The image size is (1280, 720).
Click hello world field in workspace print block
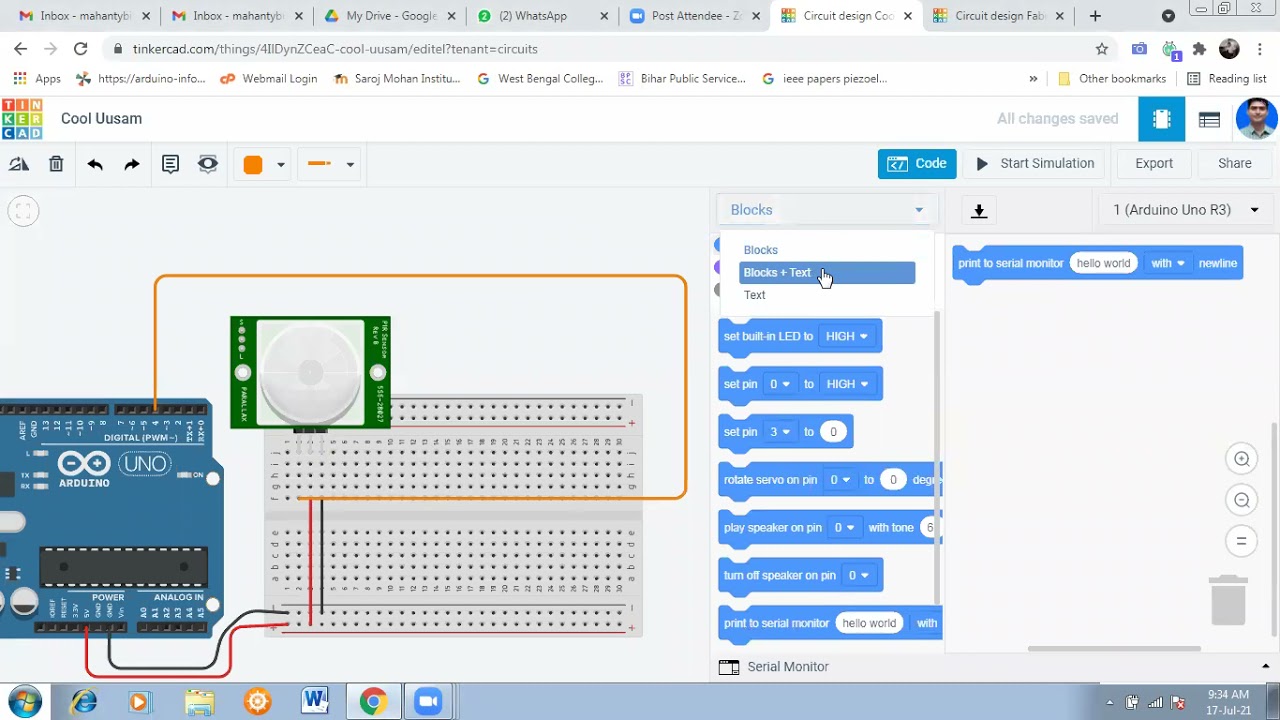(x=1103, y=263)
